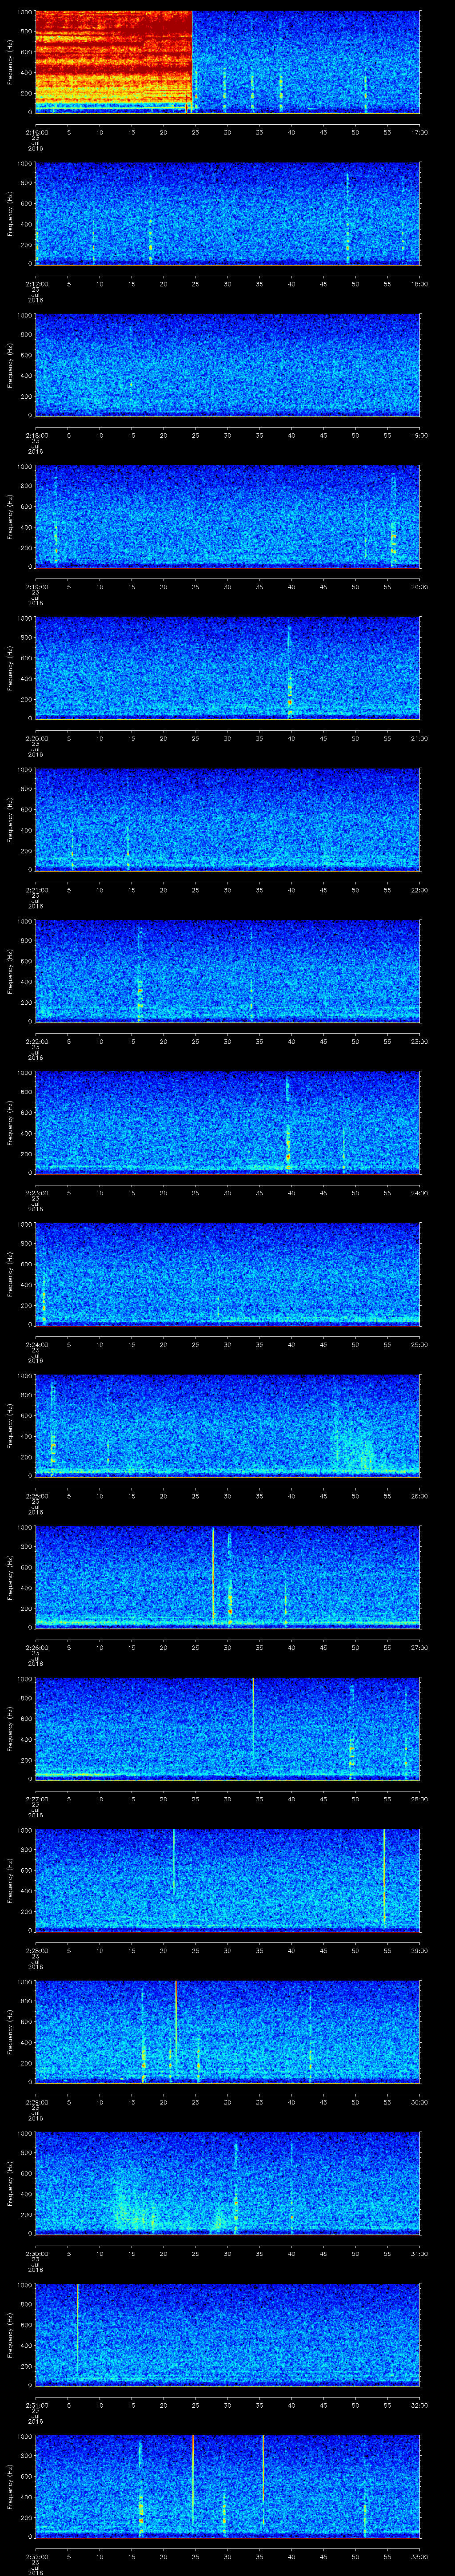
Task: Click the '33:00' end time label
Action: (x=419, y=2556)
